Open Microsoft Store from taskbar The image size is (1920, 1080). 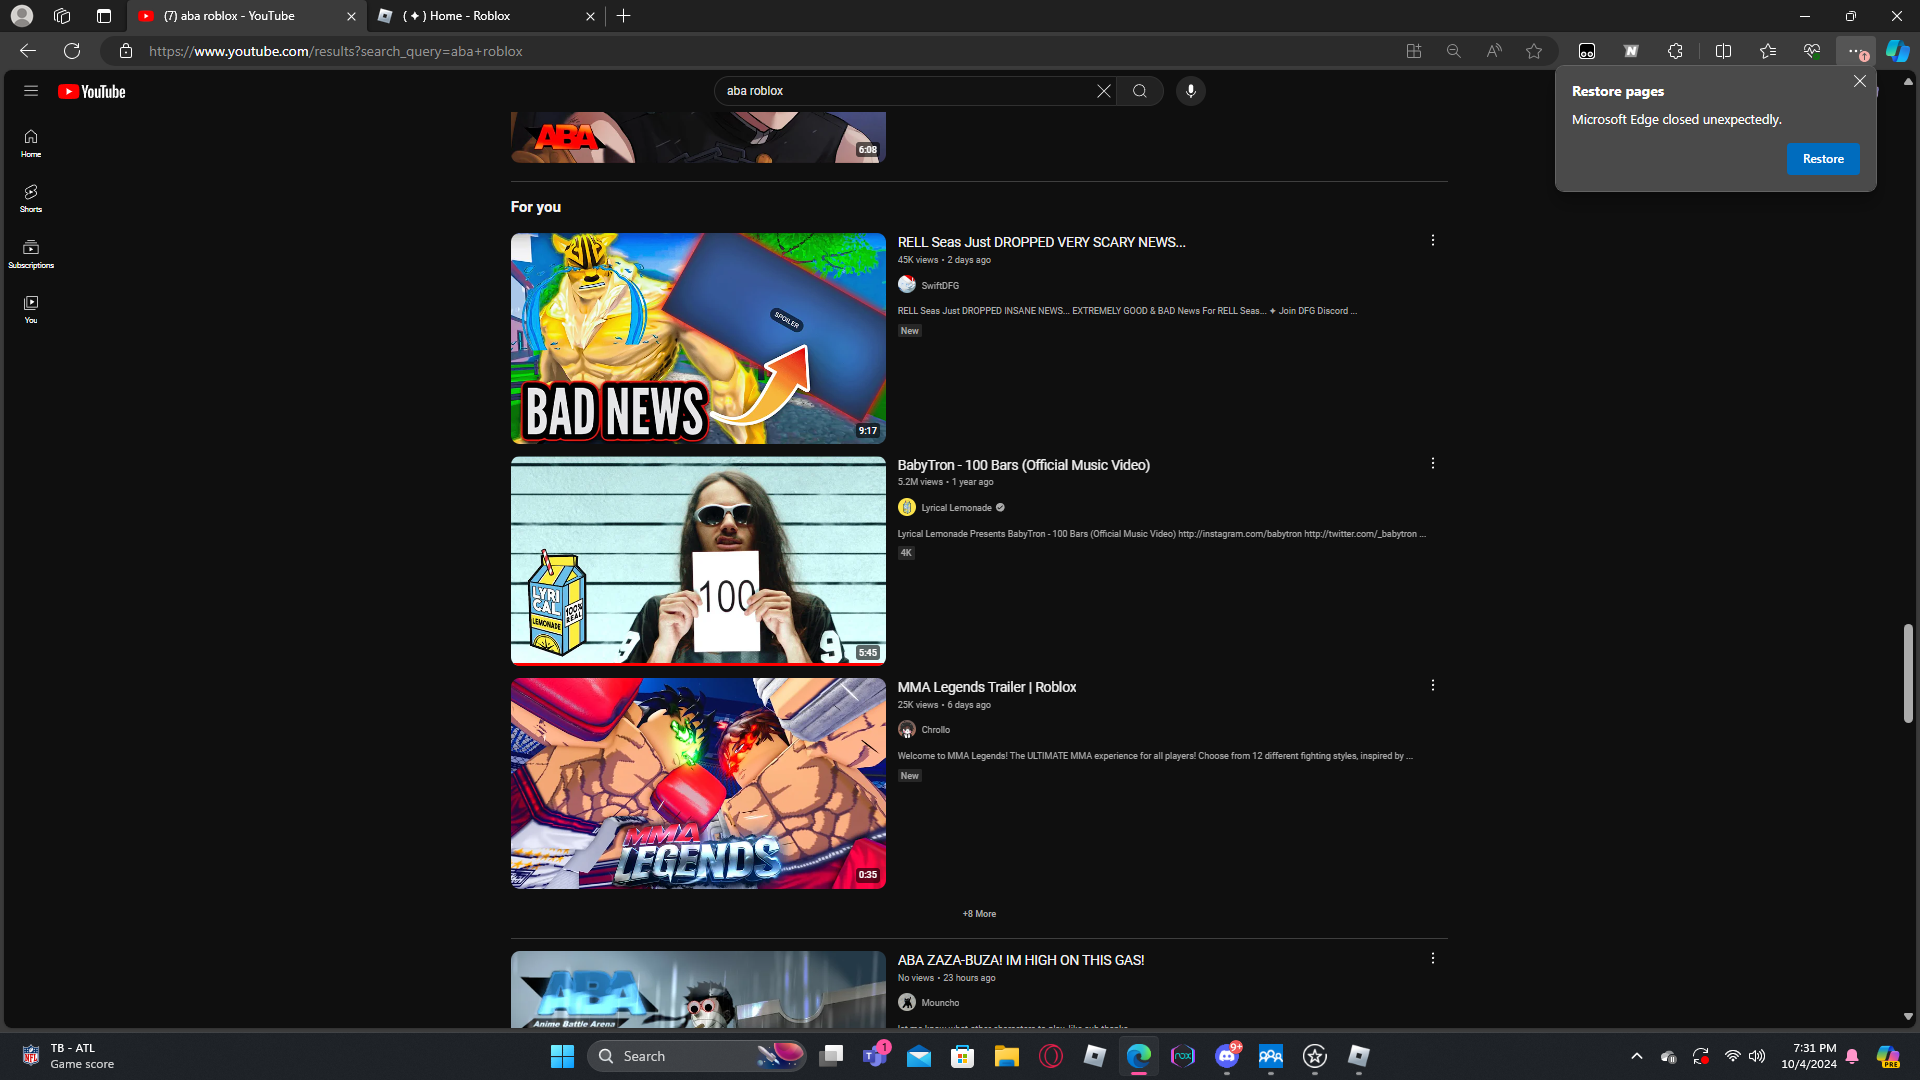click(962, 1056)
